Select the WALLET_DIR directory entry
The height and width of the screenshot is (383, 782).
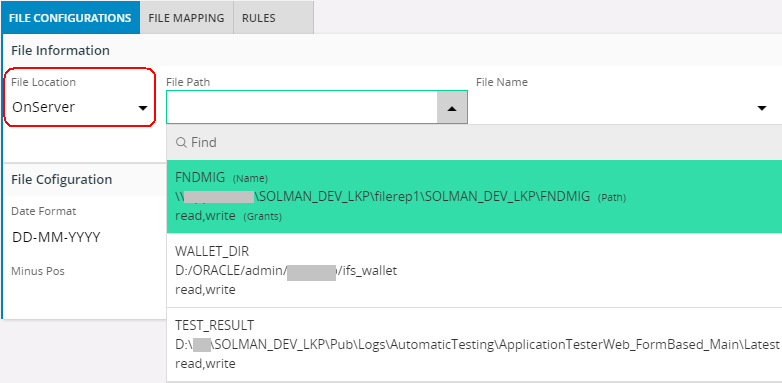pos(474,270)
